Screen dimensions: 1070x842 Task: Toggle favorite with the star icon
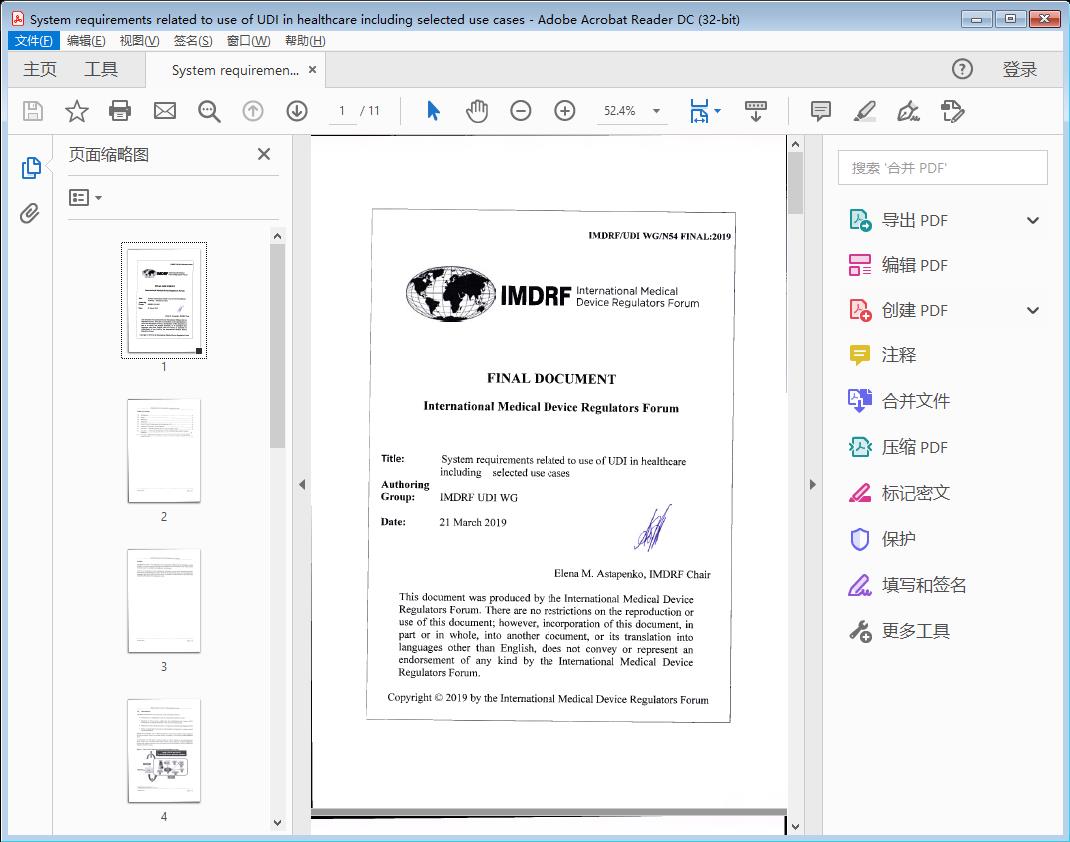76,111
